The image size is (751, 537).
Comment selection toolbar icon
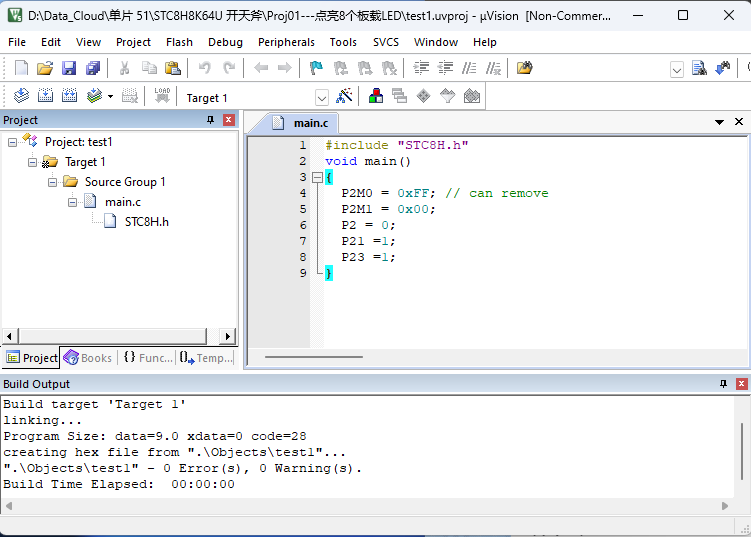(x=469, y=68)
